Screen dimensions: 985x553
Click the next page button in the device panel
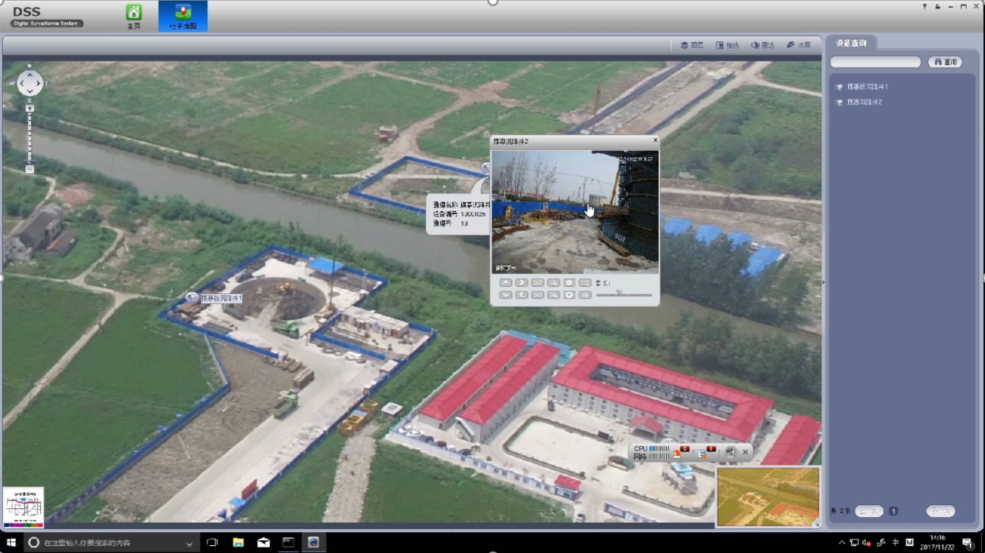tap(940, 512)
